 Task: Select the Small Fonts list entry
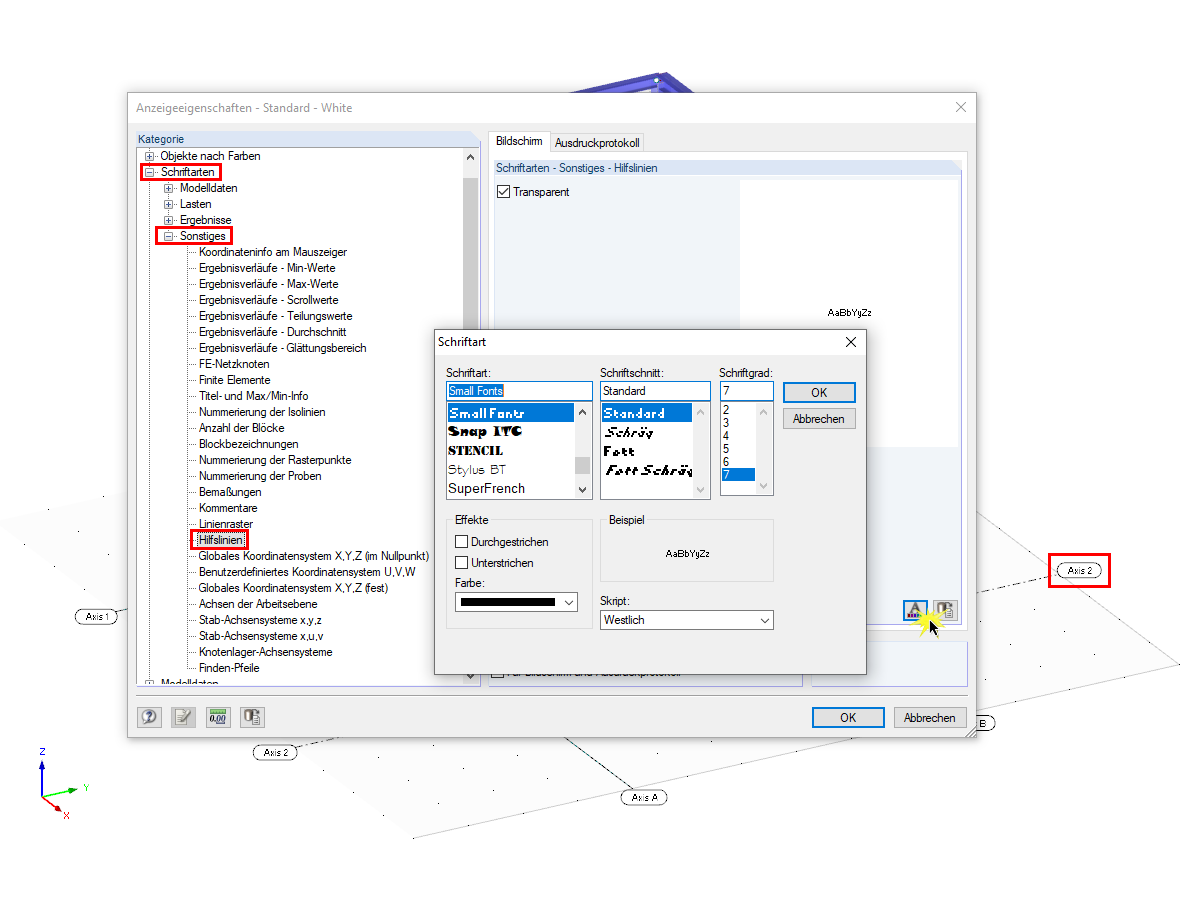[510, 413]
